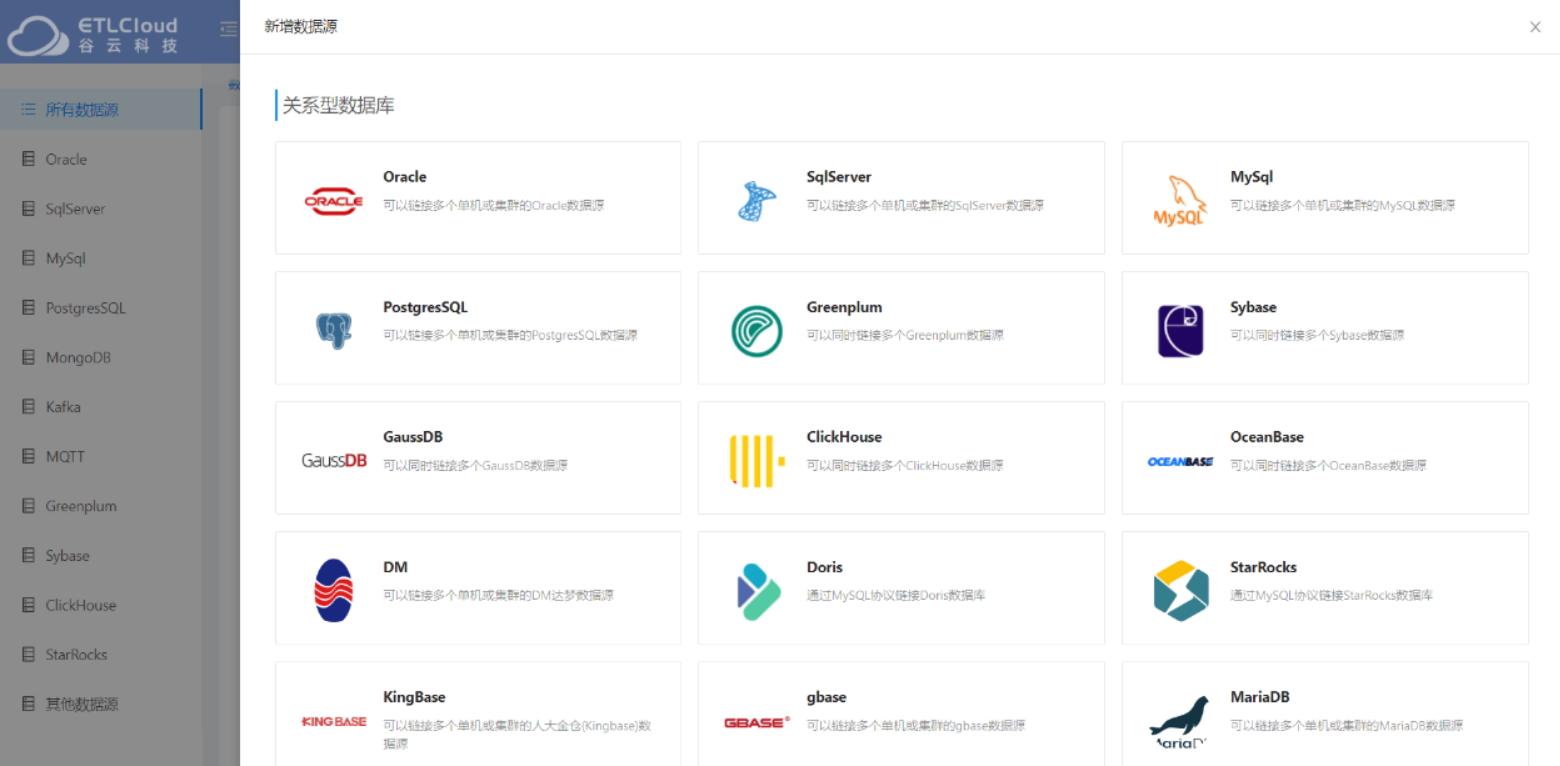Click the list icon beside 所有数据源
1560x766 pixels.
click(28, 109)
